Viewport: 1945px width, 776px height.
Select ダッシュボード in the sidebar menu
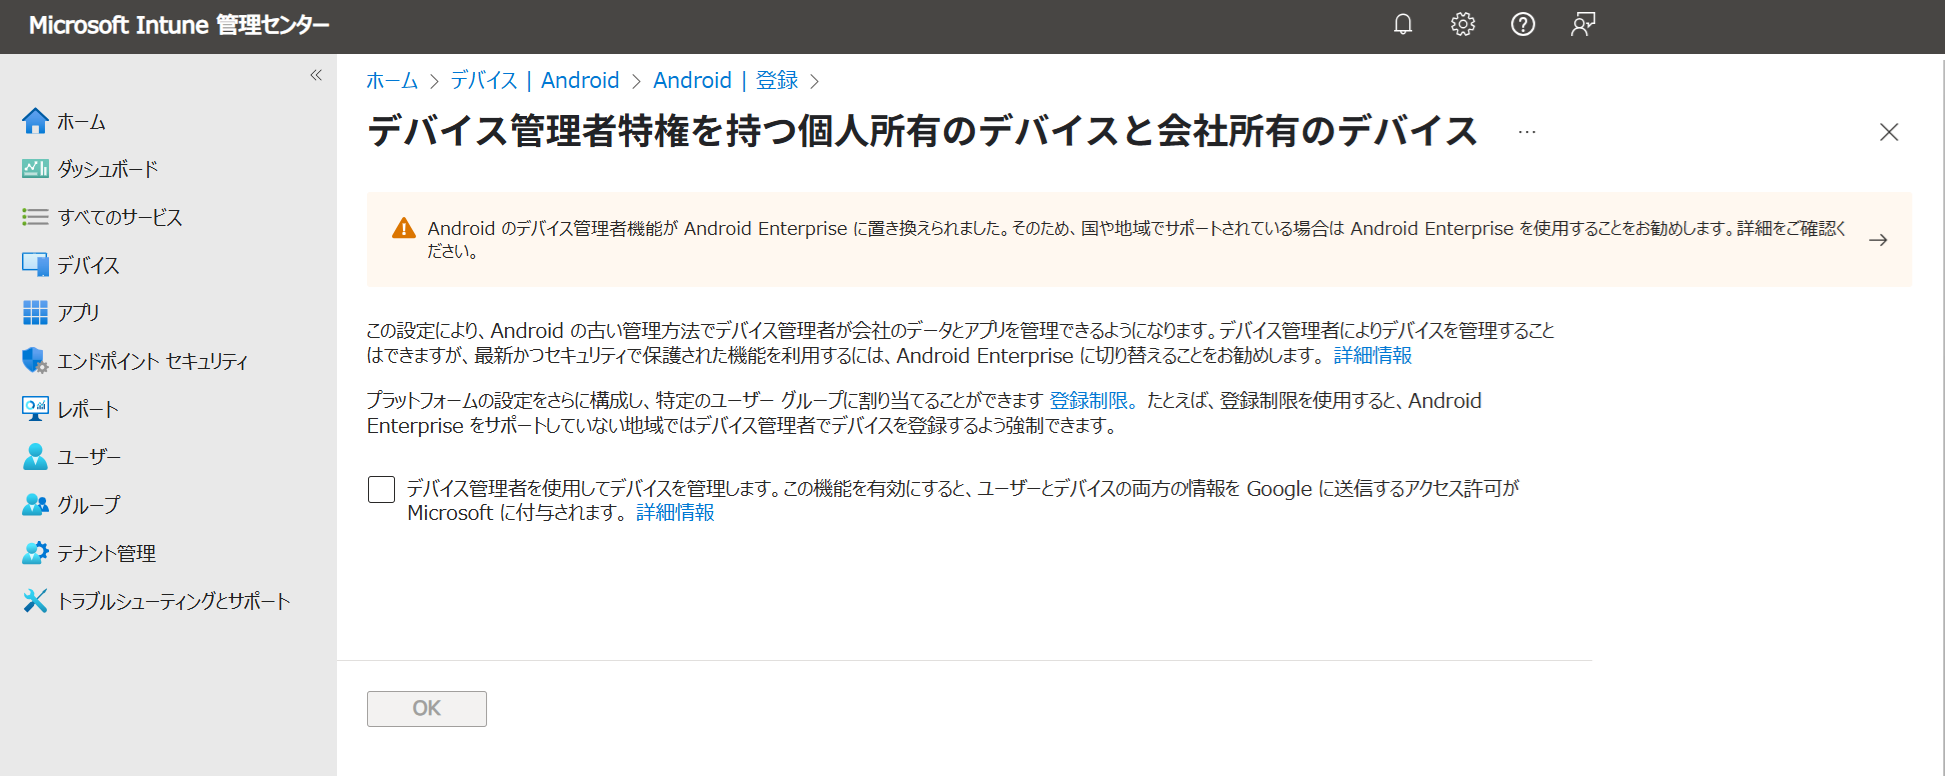click(108, 170)
